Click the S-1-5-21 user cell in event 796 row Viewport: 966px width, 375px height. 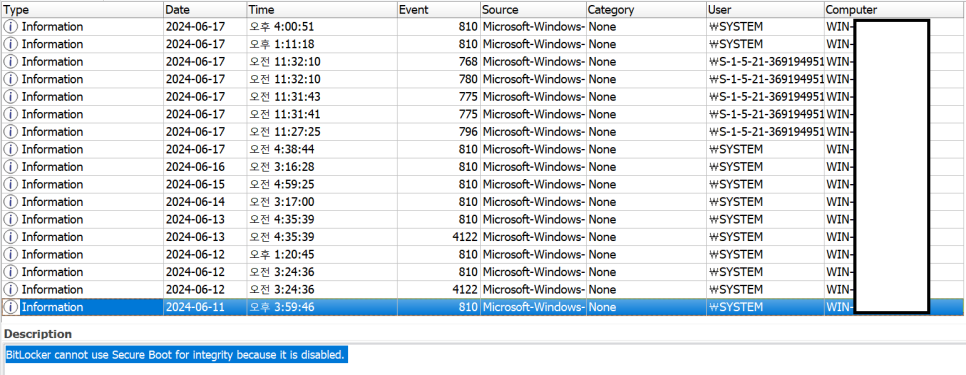click(766, 132)
